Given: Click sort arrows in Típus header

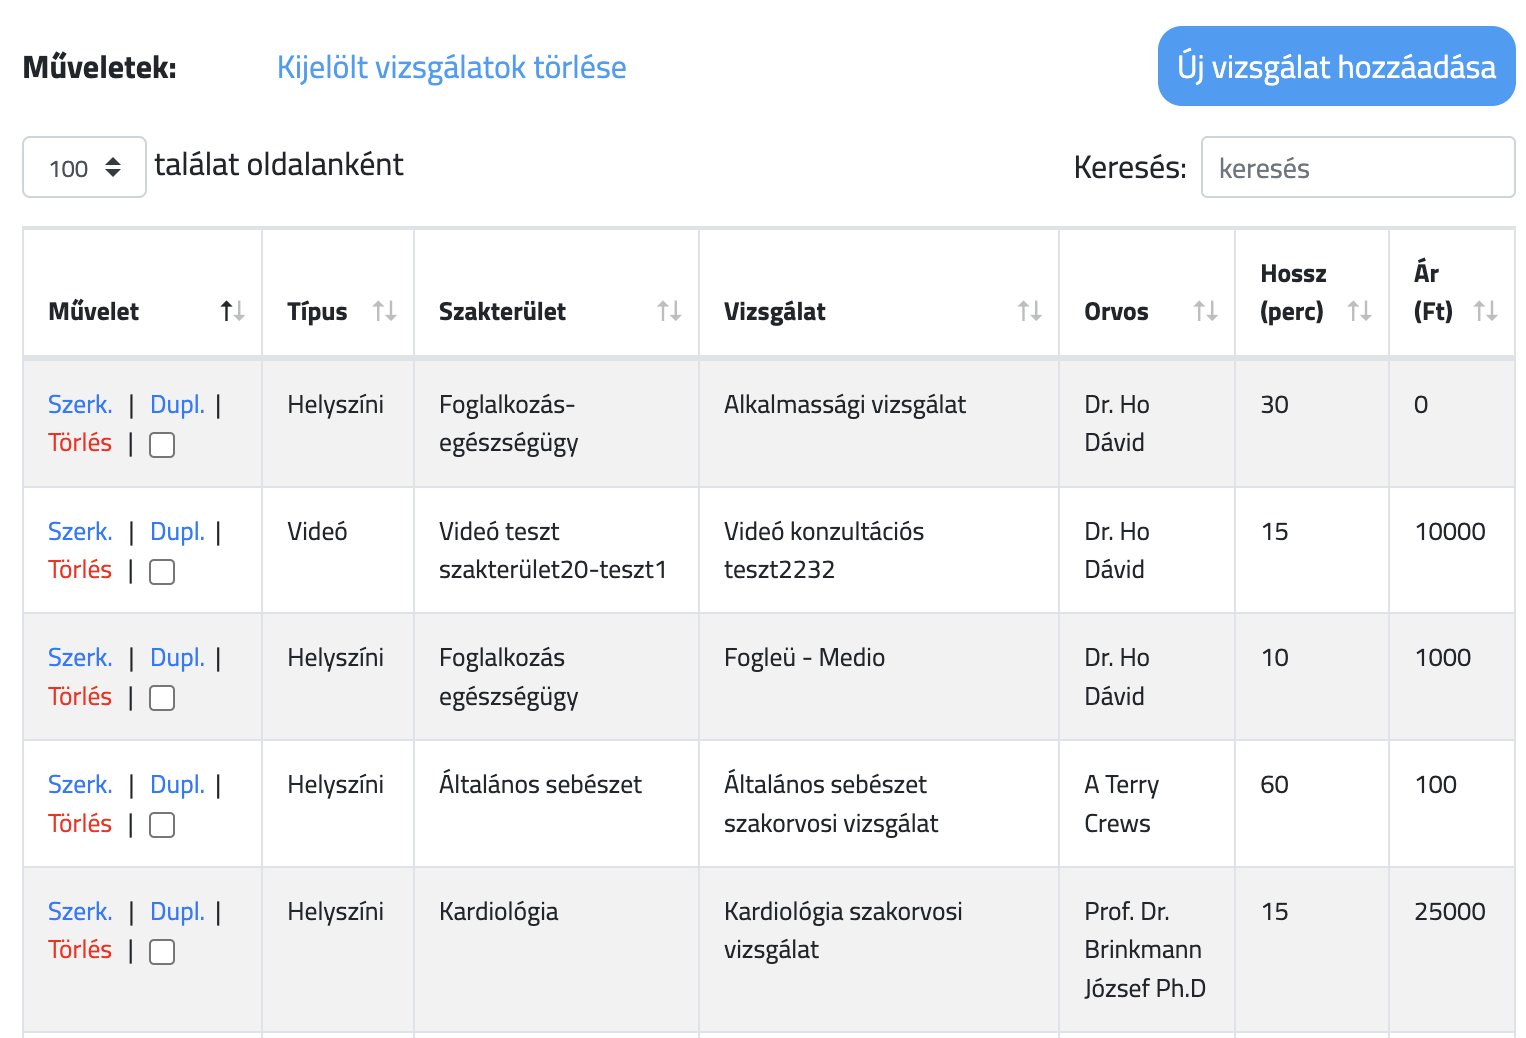Looking at the screenshot, I should pos(384,312).
